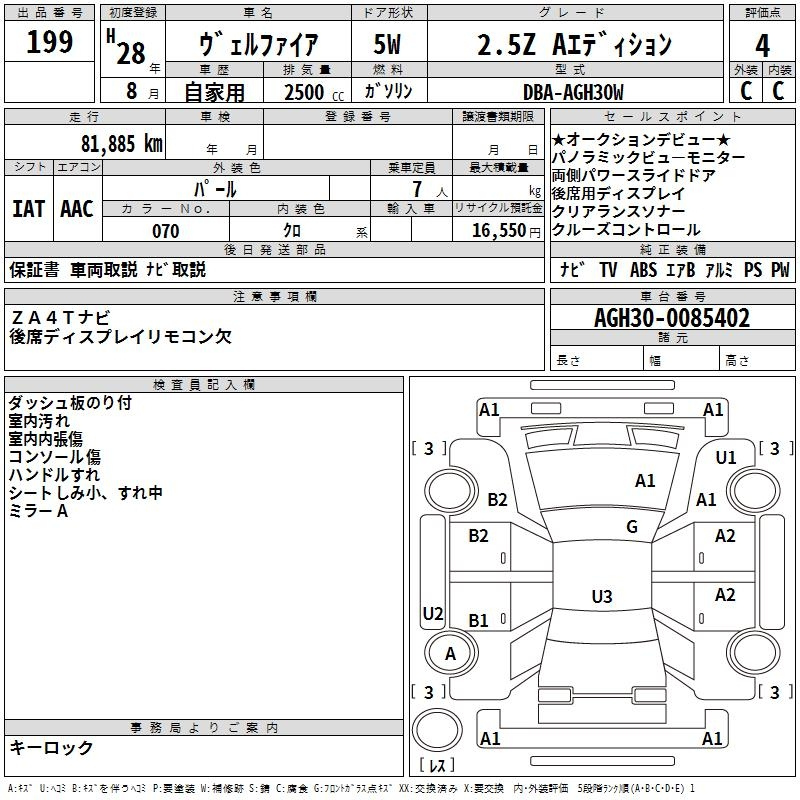Click the G mark on windshield diagram
This screenshot has width=800, height=800.
632,526
